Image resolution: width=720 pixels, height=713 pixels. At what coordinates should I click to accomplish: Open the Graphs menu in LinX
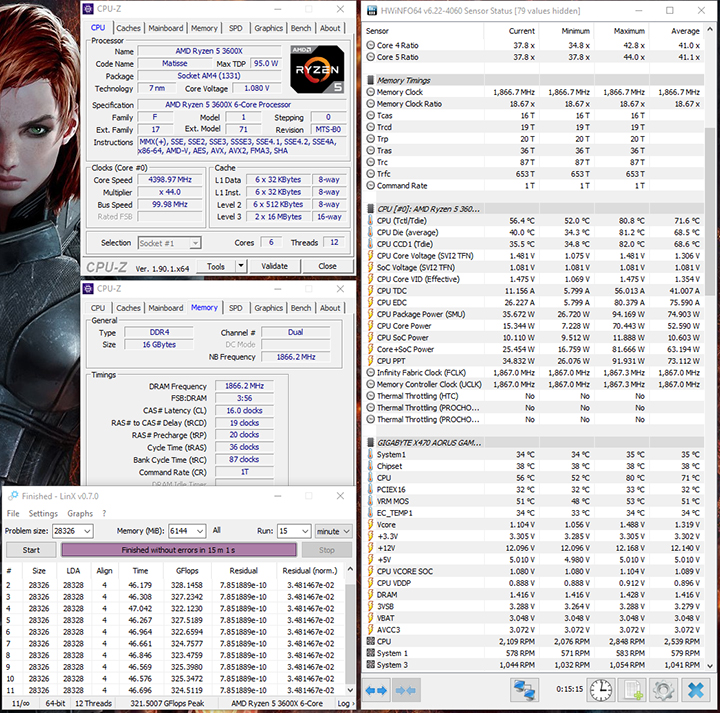[x=80, y=513]
